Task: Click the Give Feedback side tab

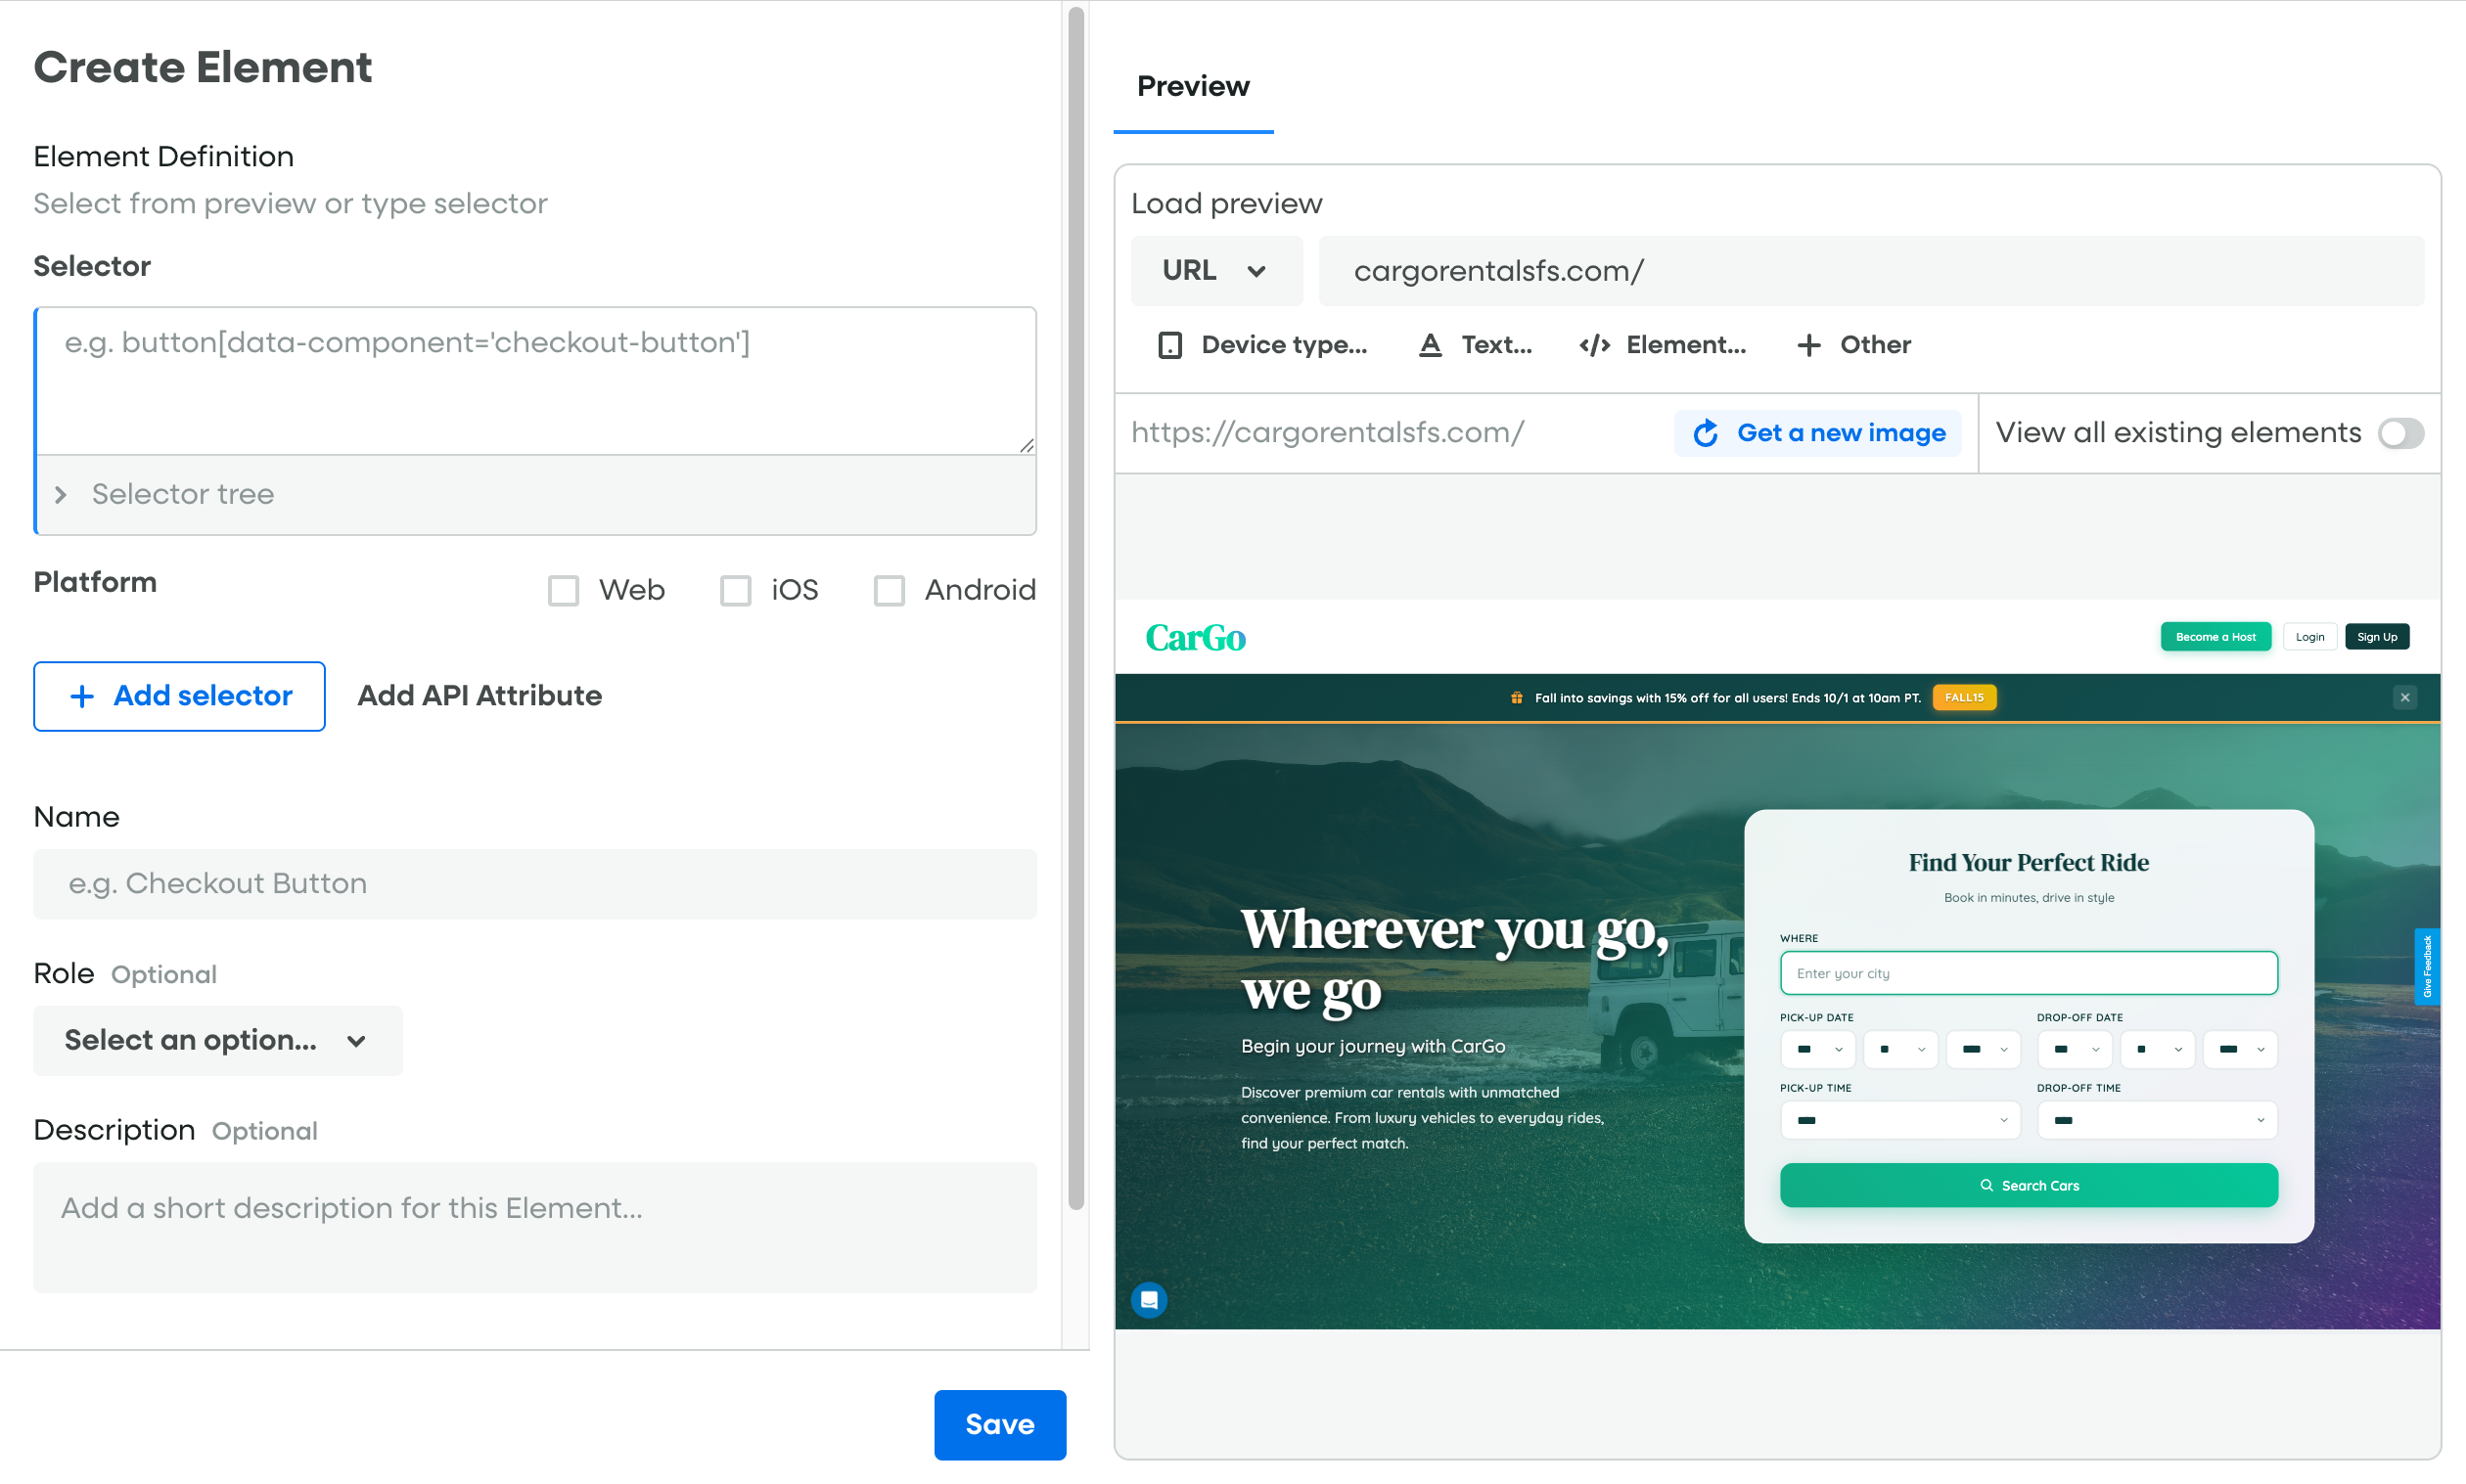Action: coord(2427,966)
